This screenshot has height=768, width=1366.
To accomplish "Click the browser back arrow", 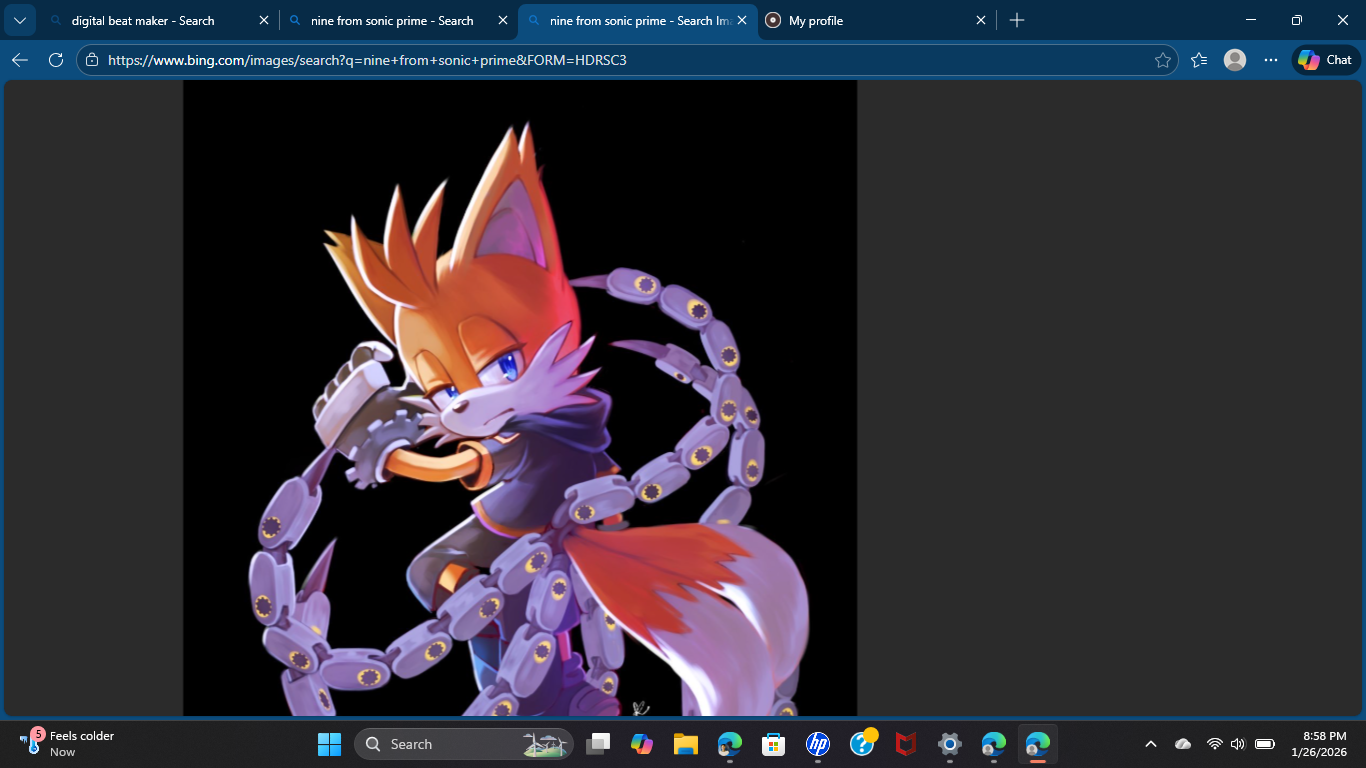I will (20, 60).
